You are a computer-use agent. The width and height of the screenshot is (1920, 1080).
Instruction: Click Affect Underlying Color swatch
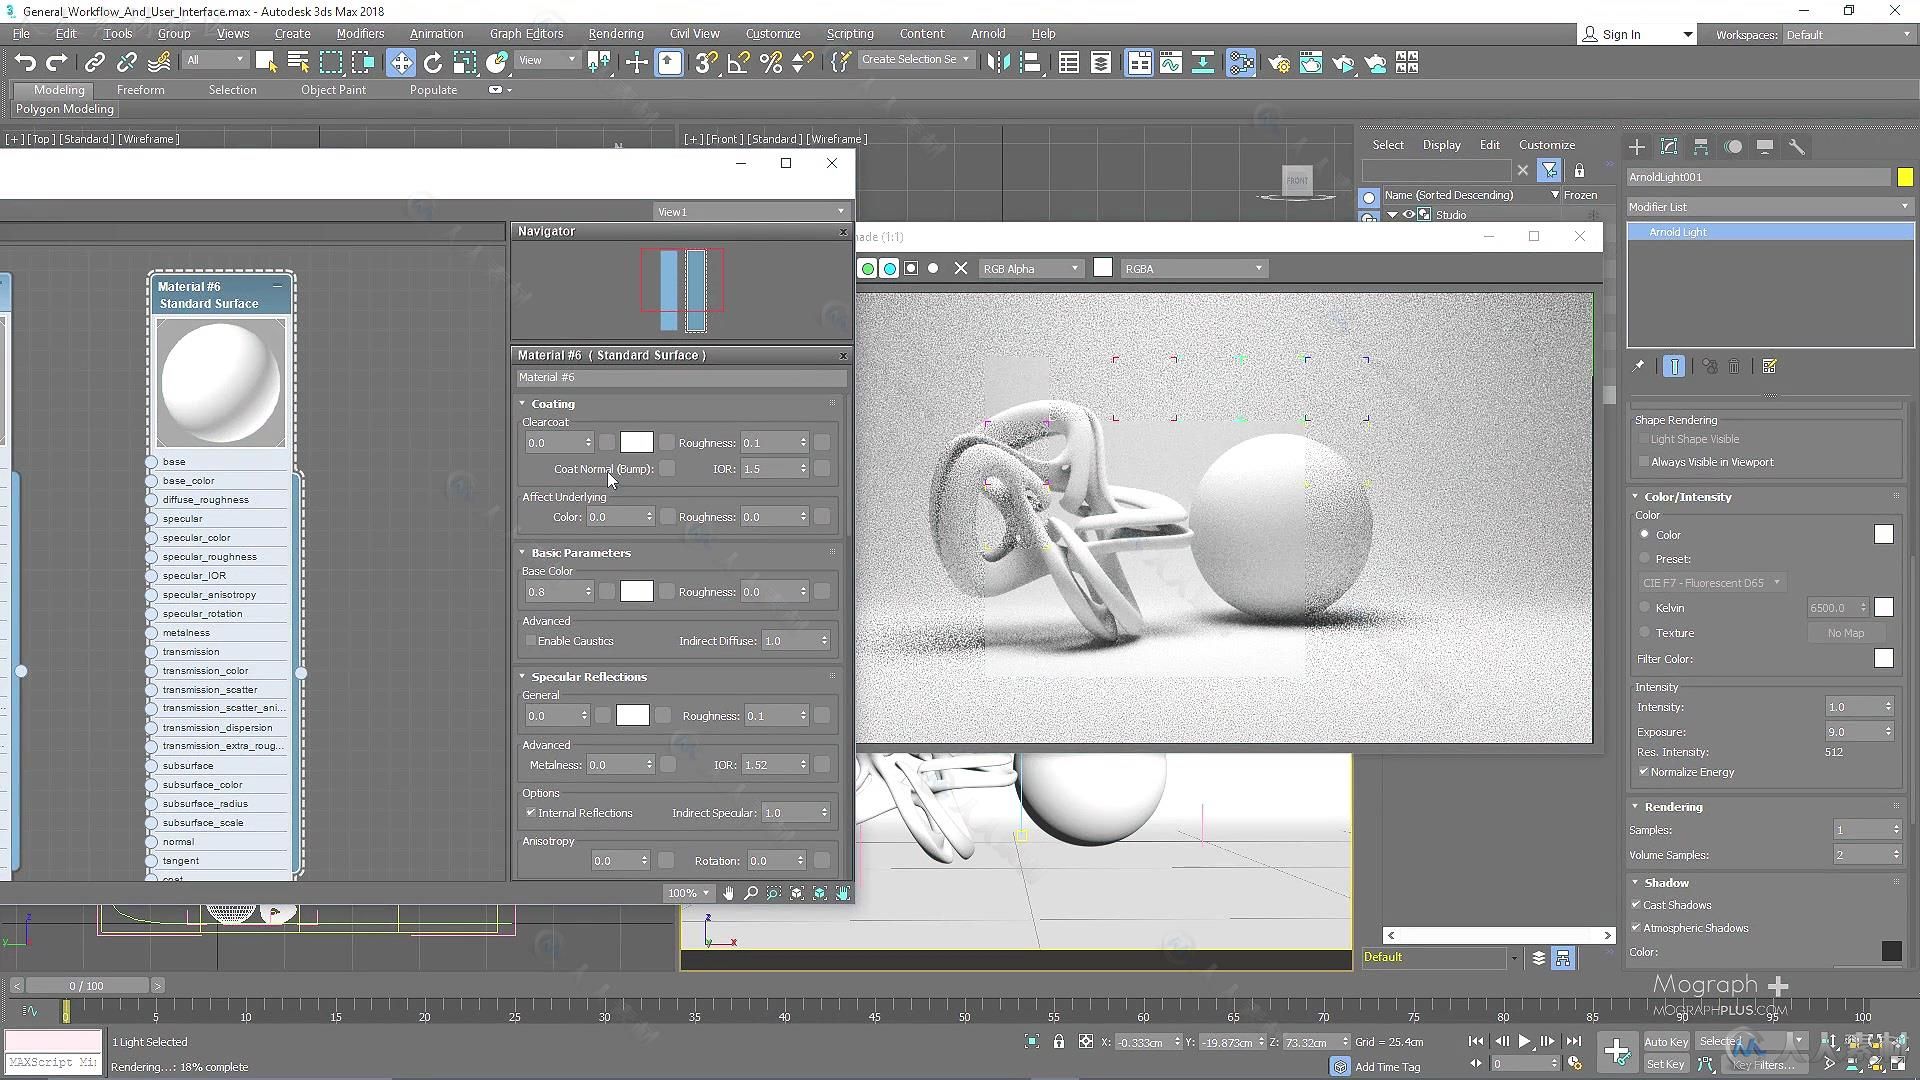point(665,516)
